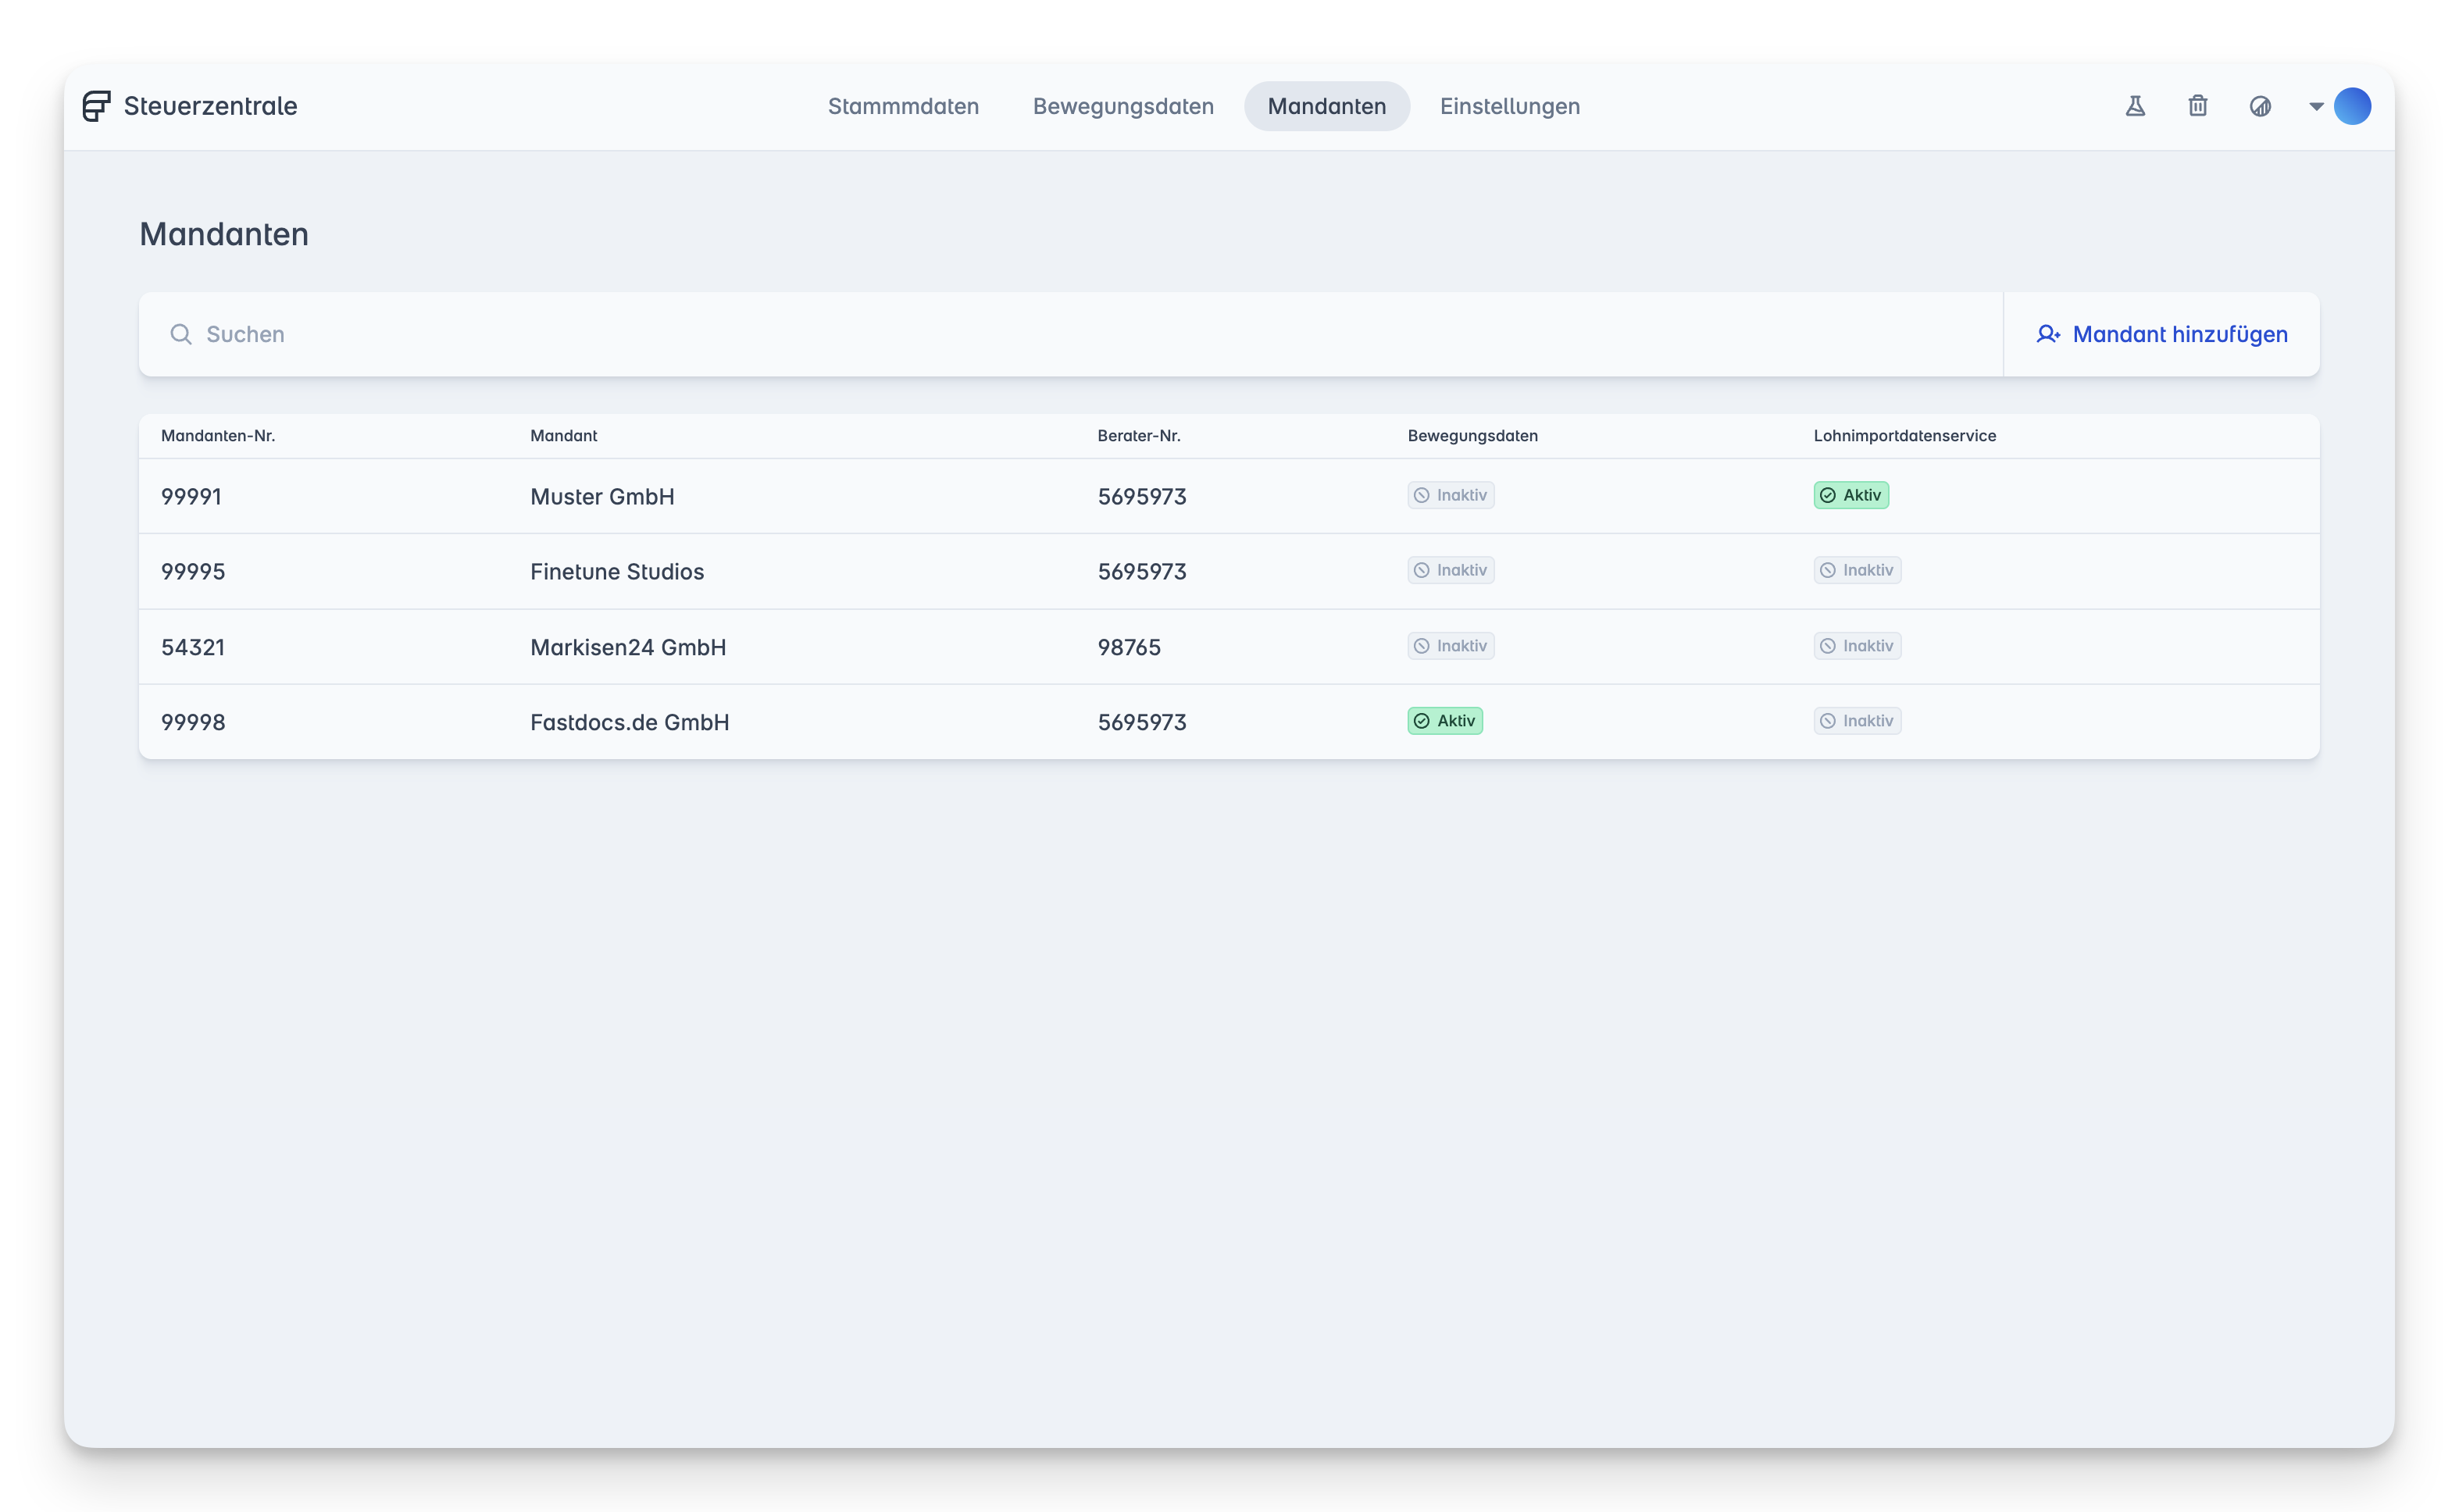Image resolution: width=2459 pixels, height=1512 pixels.
Task: Toggle Fastdocs.de GmbH Bewegungsdaten Aktiv status
Action: 1444,721
